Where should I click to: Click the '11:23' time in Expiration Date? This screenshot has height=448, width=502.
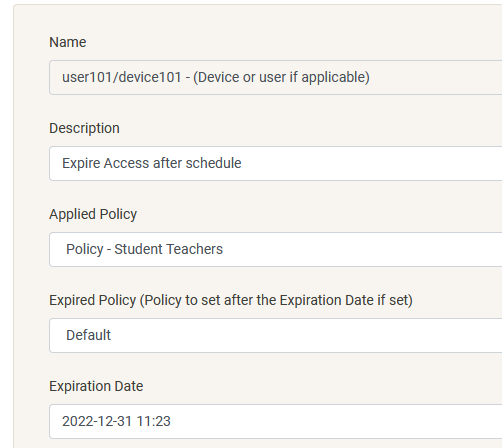154,421
